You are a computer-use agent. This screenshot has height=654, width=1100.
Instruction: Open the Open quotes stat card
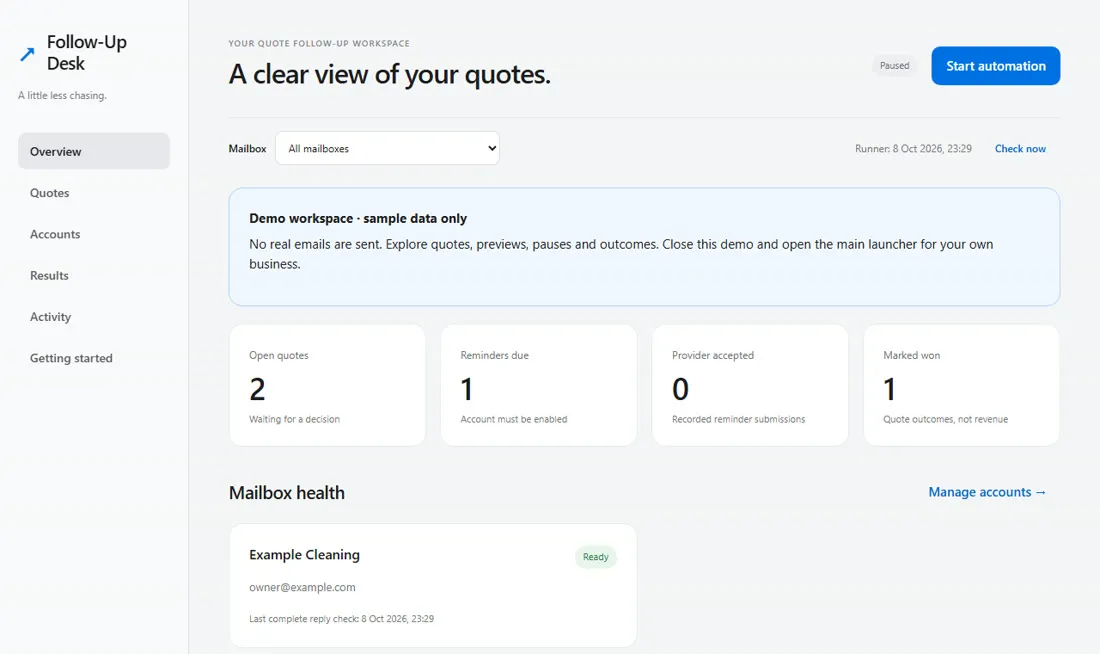tap(328, 385)
